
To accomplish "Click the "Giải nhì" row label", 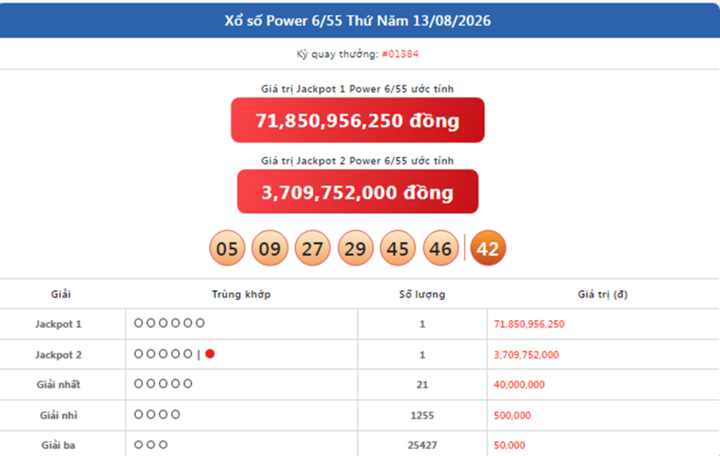I will click(58, 416).
